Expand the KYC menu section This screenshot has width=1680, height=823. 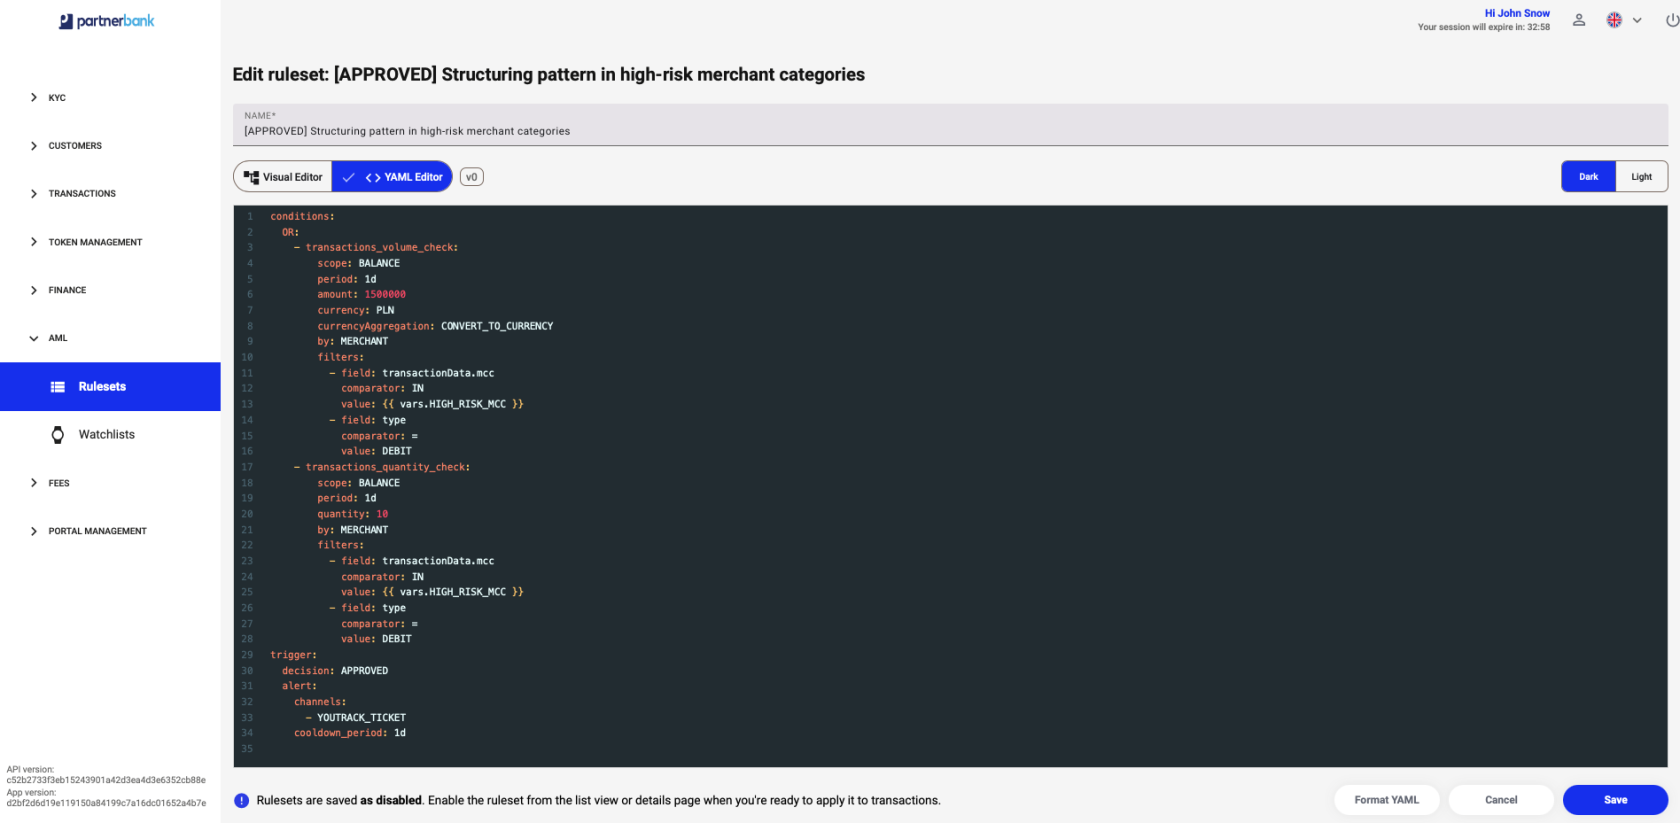click(x=57, y=98)
